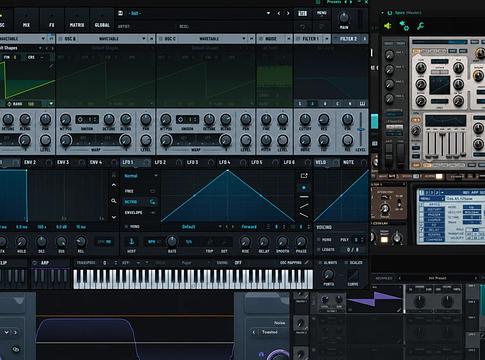
Task: Redo the last Serum edit
Action: [322, 27]
